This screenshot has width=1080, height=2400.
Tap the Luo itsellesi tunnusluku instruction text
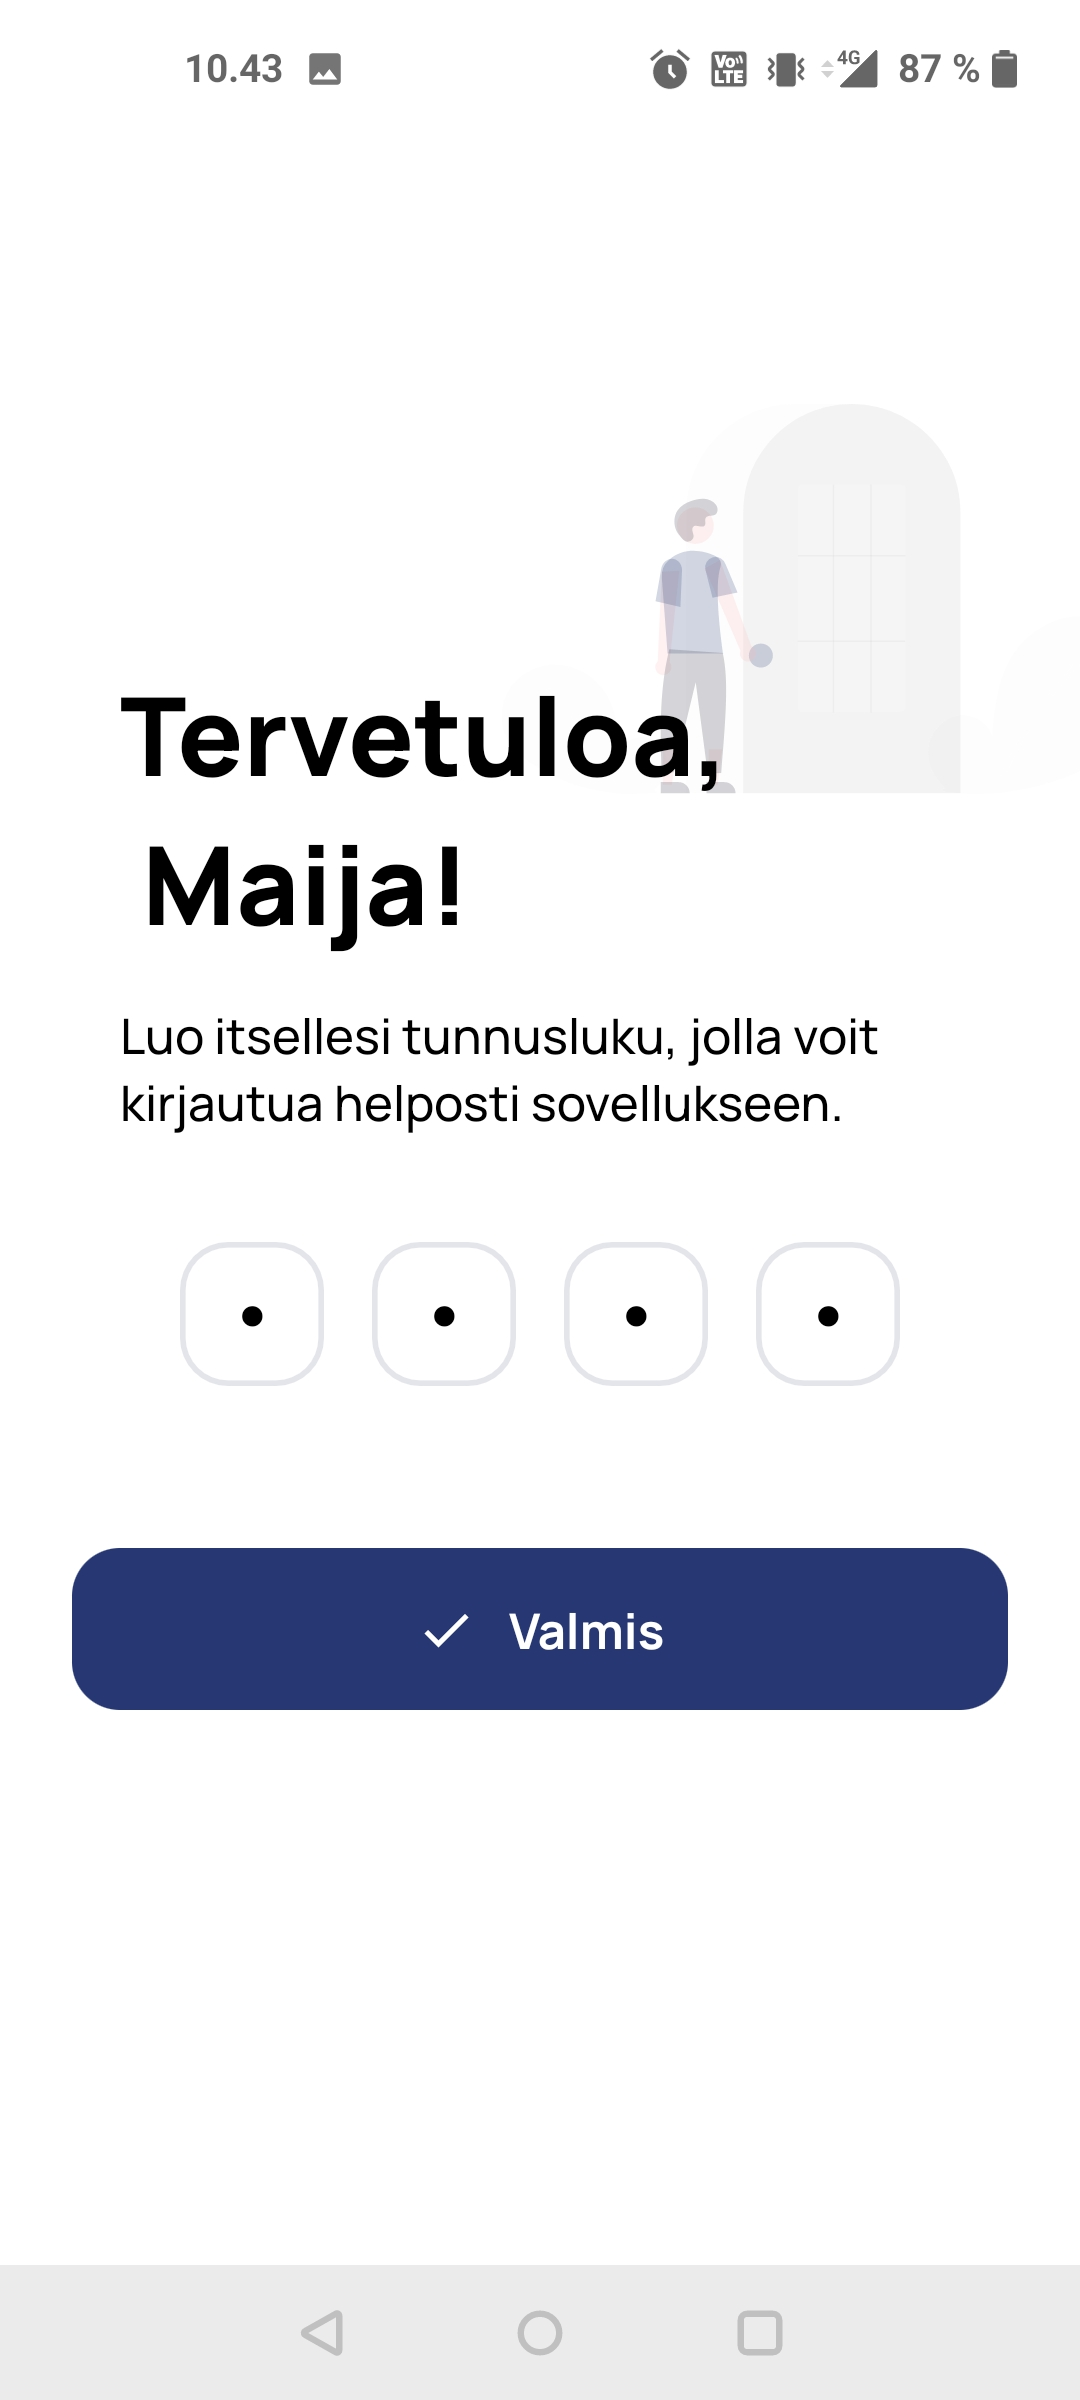coord(499,1071)
